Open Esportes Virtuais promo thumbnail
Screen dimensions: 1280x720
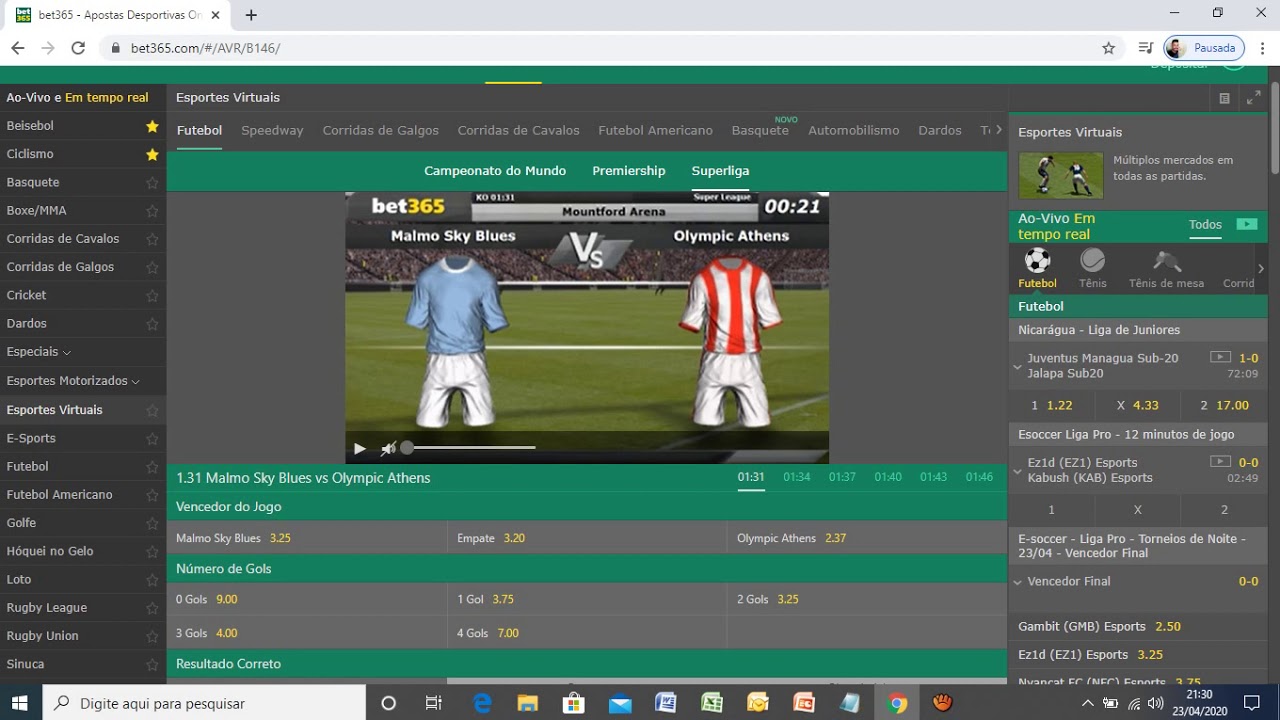point(1060,175)
